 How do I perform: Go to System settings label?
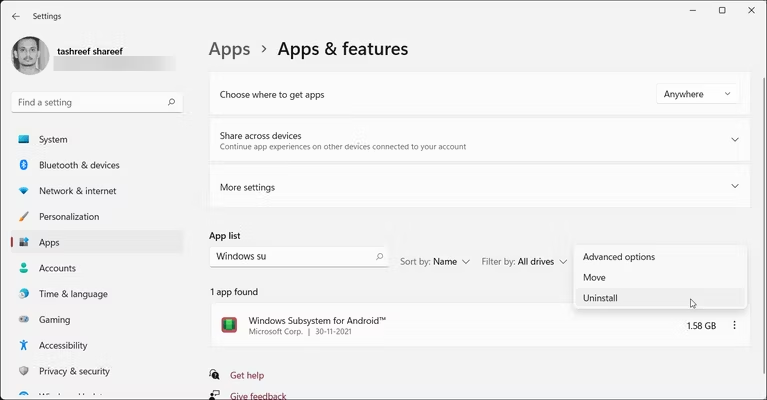point(53,139)
